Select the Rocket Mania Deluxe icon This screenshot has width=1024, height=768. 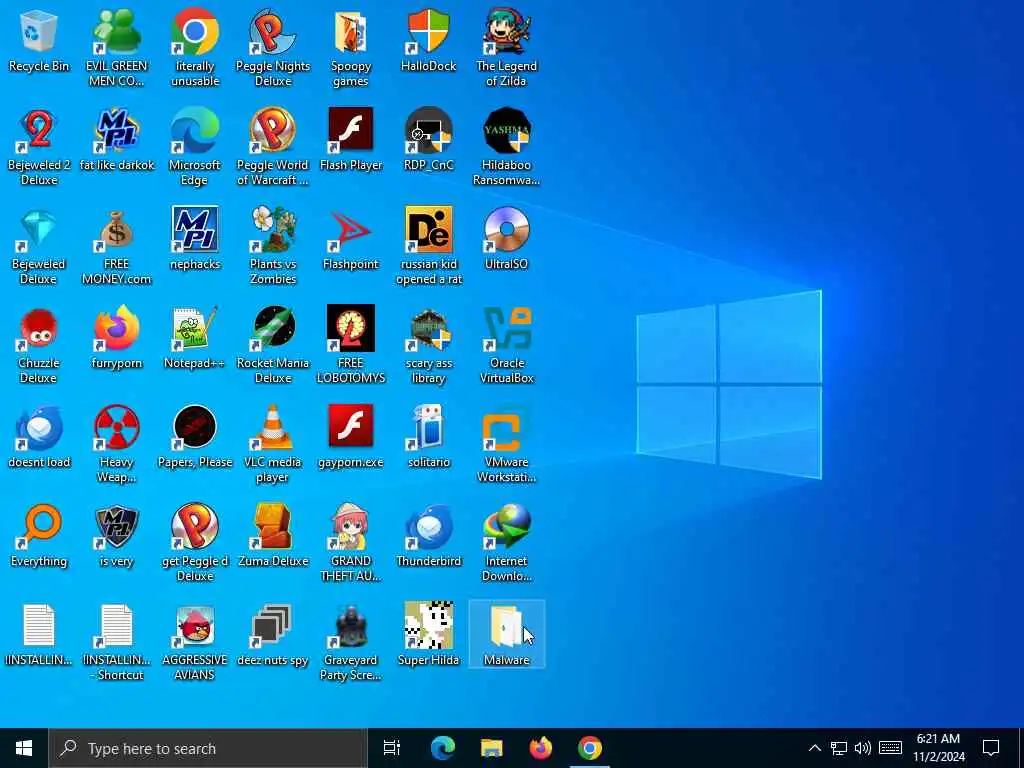click(273, 346)
